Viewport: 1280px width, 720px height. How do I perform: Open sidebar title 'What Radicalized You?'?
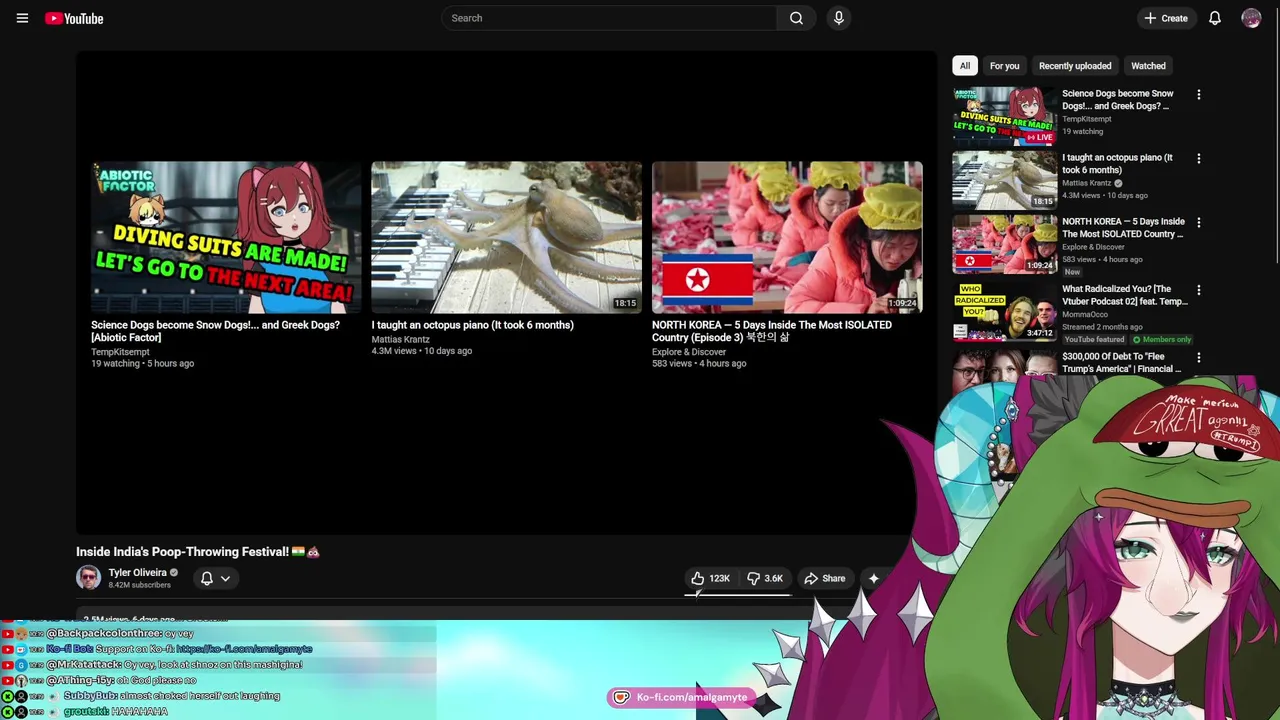coord(1125,295)
